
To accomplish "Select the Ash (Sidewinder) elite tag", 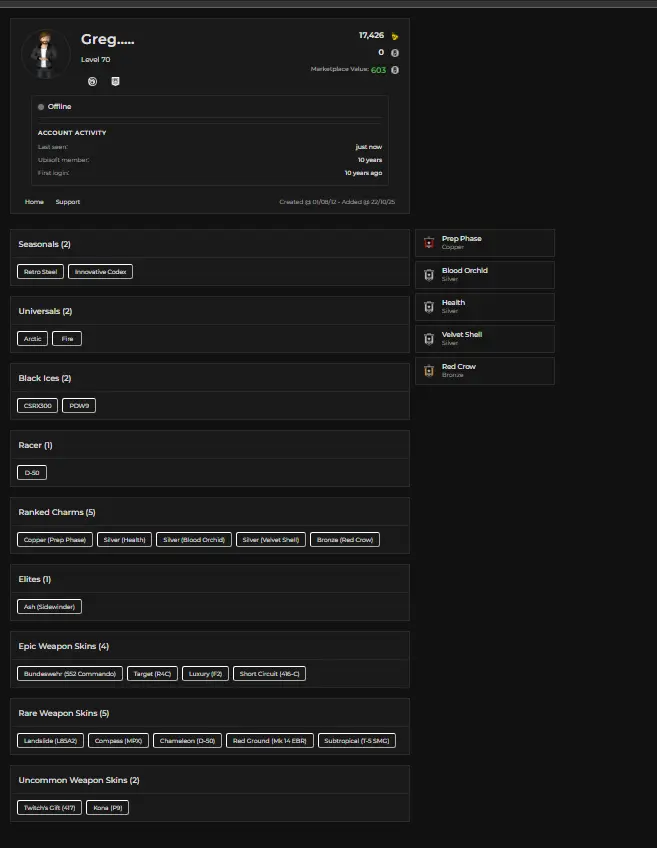I will [x=49, y=607].
